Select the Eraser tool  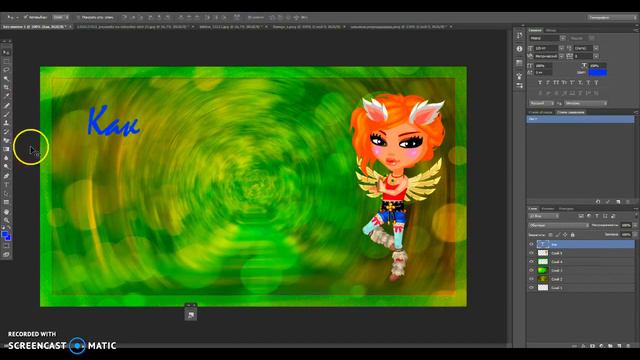point(6,140)
